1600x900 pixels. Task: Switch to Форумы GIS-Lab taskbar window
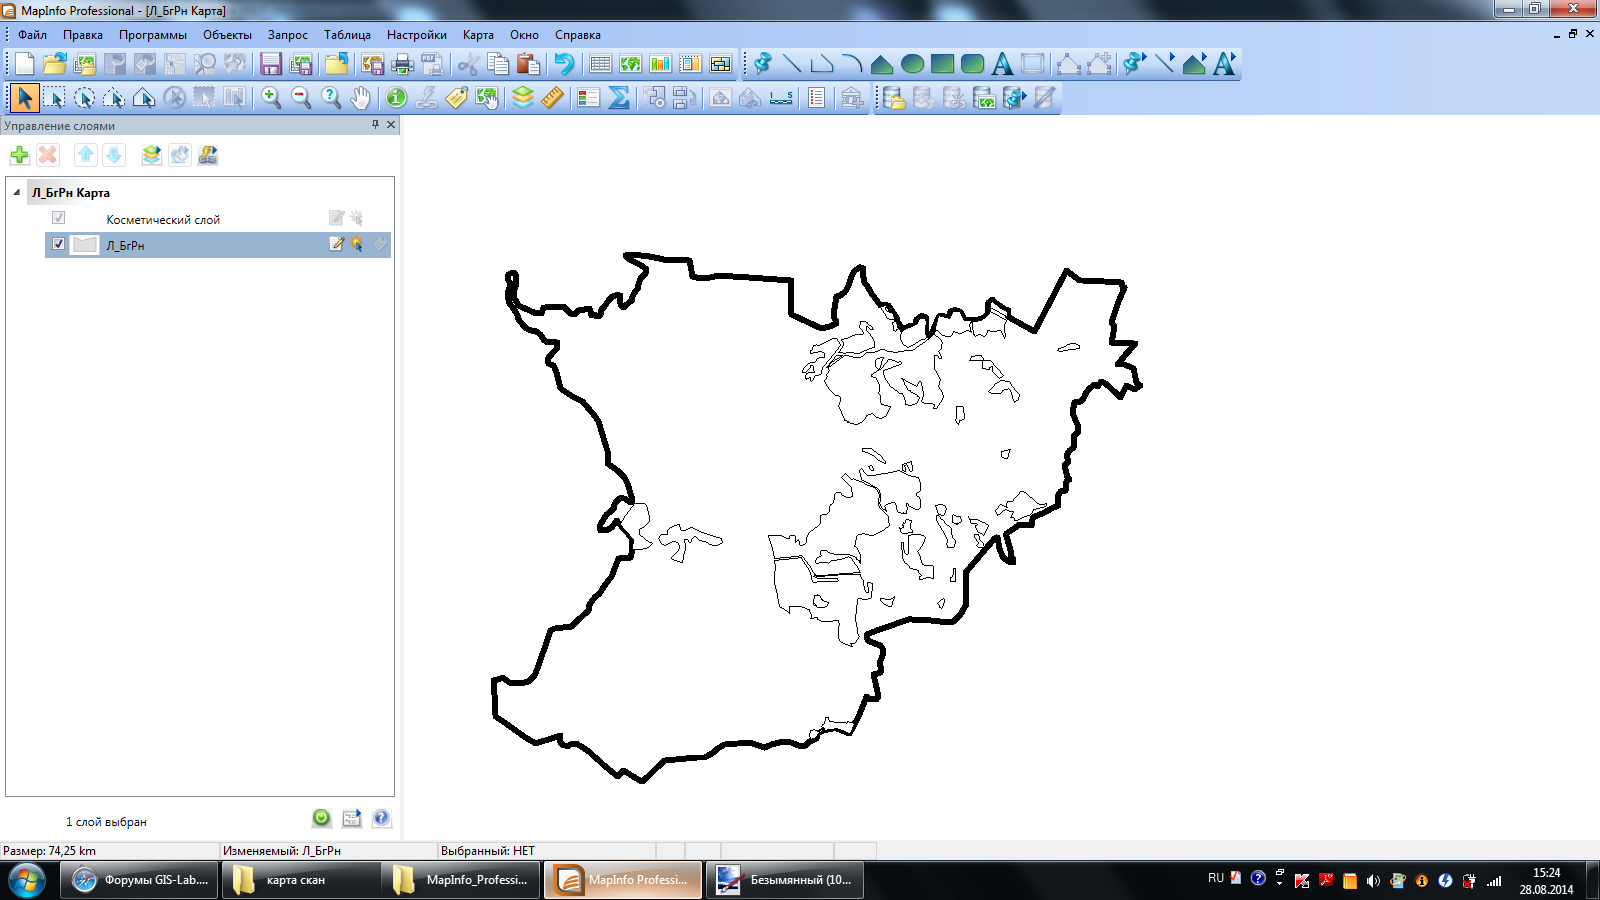139,880
